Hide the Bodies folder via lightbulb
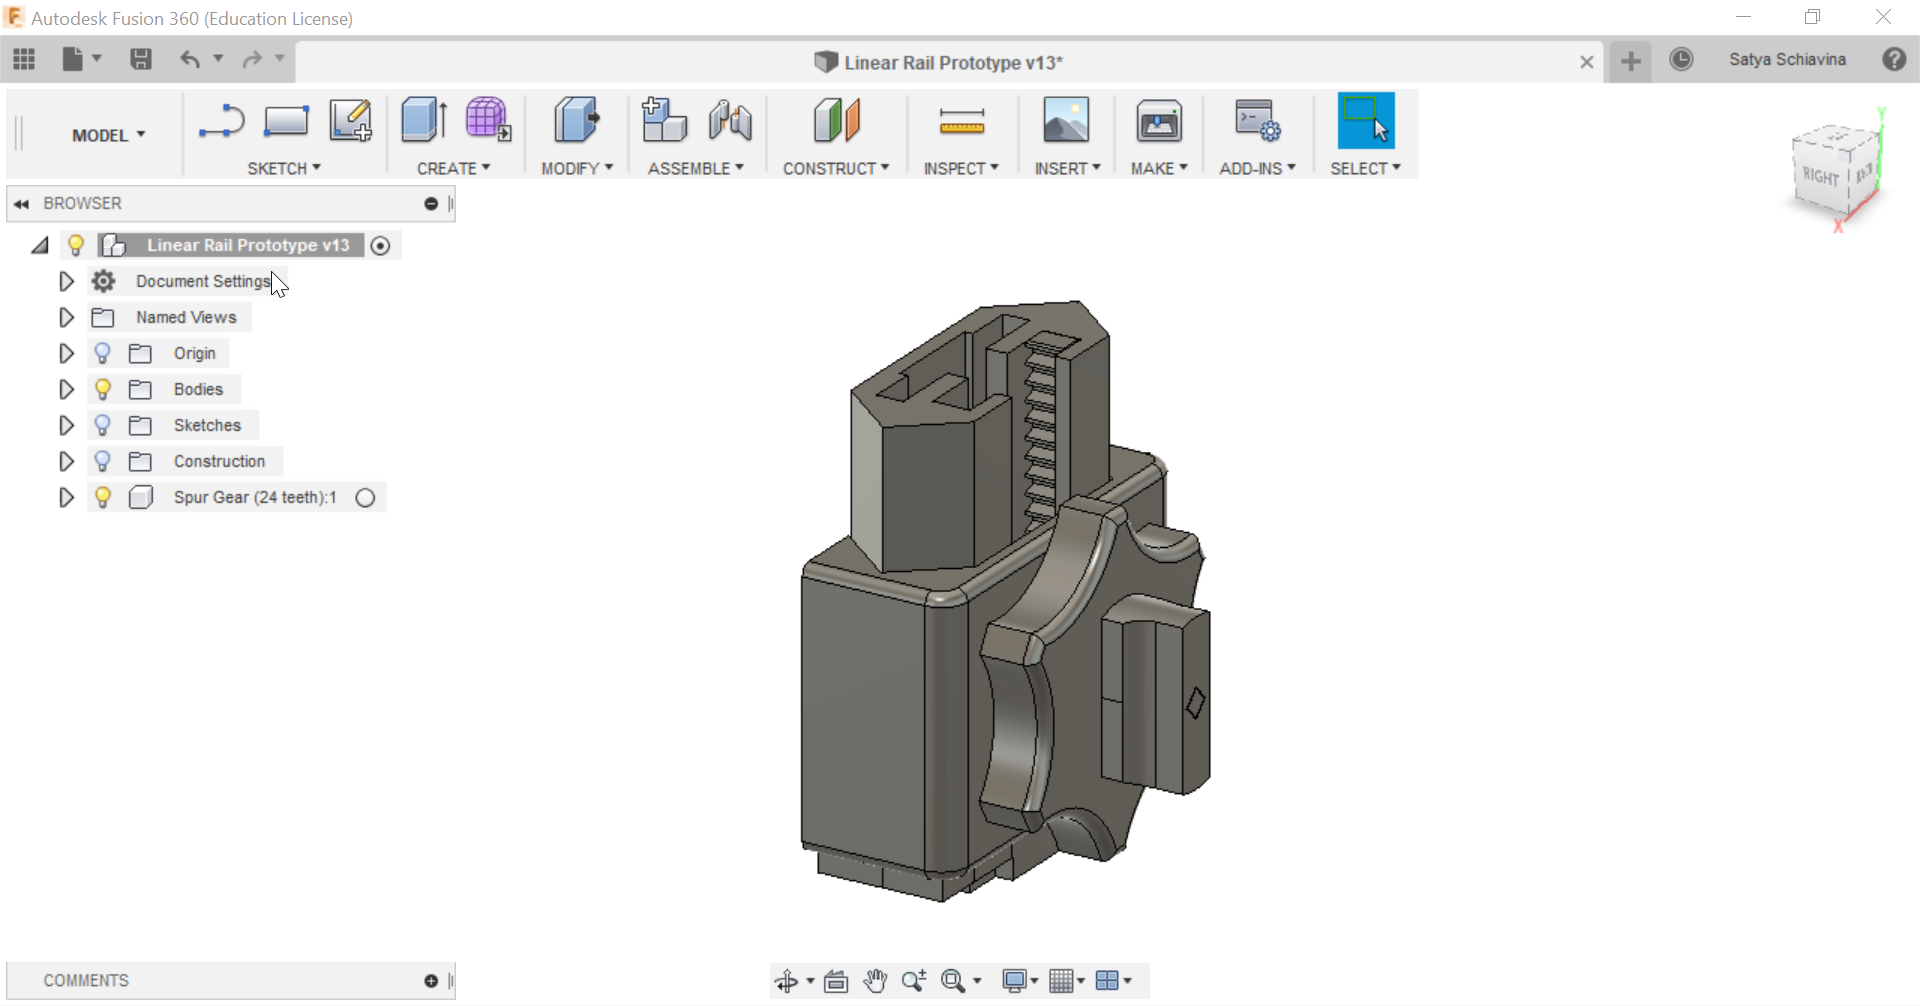 tap(102, 390)
